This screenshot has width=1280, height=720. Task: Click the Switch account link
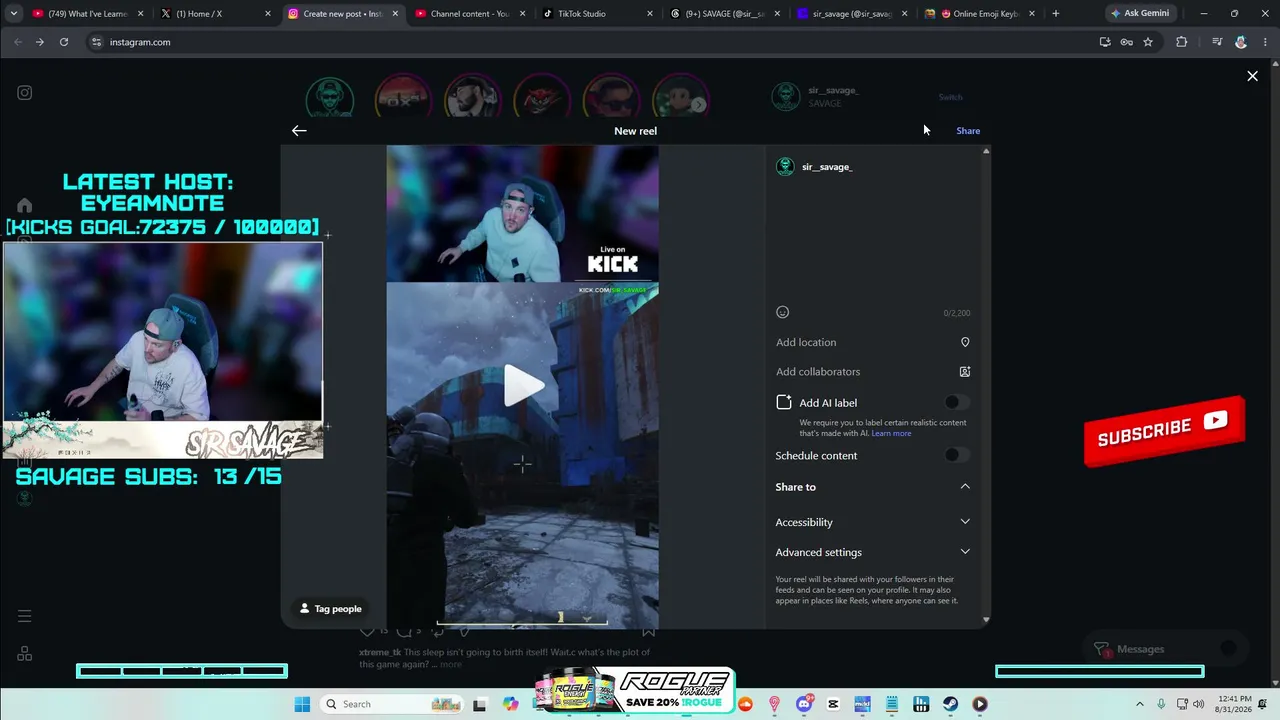coord(950,97)
